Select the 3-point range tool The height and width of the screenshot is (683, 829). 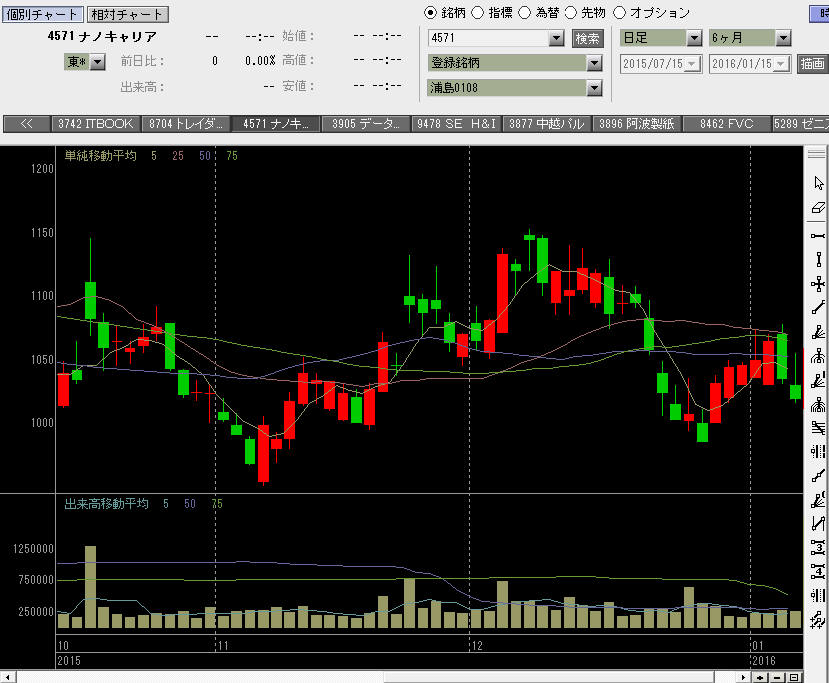click(x=818, y=547)
